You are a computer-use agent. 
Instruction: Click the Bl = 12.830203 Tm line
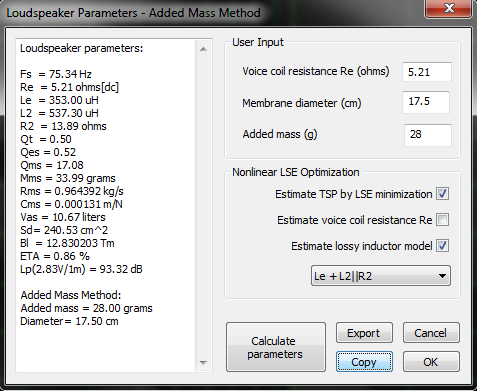tap(67, 243)
